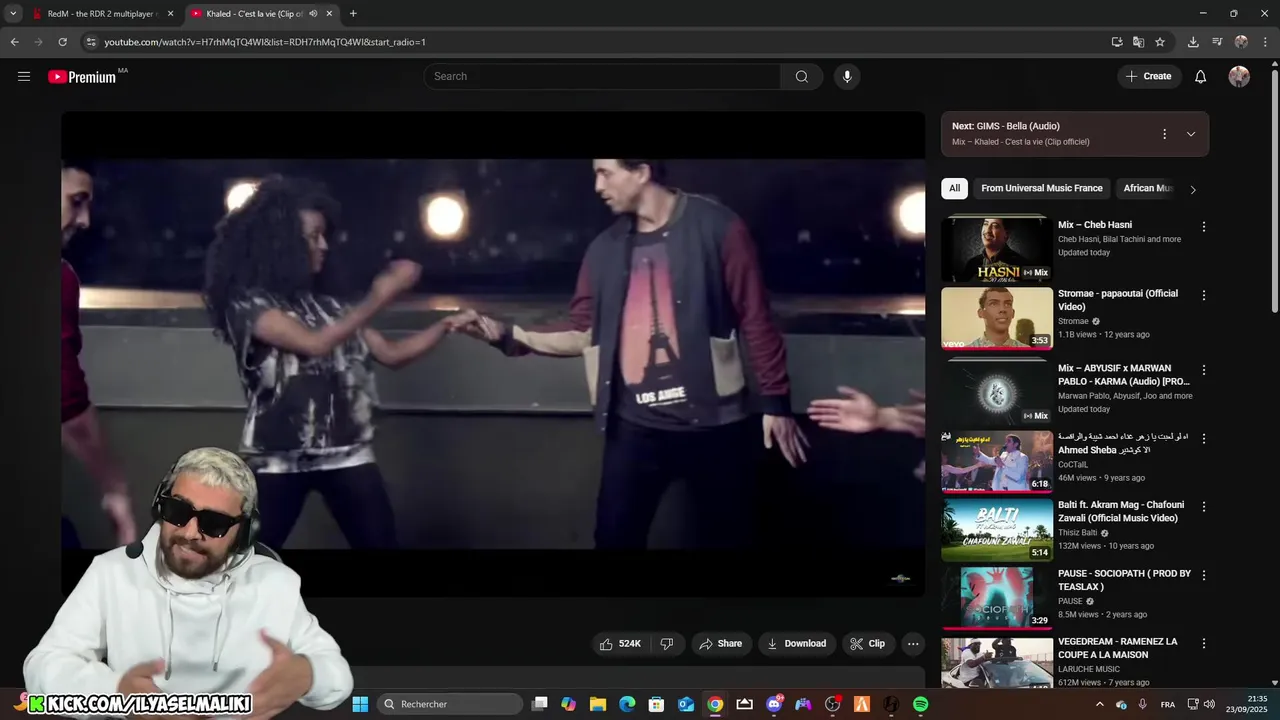Screen dimensions: 1280x720
Task: Open options for Balti Chafouni Zawali video
Action: 1204,507
